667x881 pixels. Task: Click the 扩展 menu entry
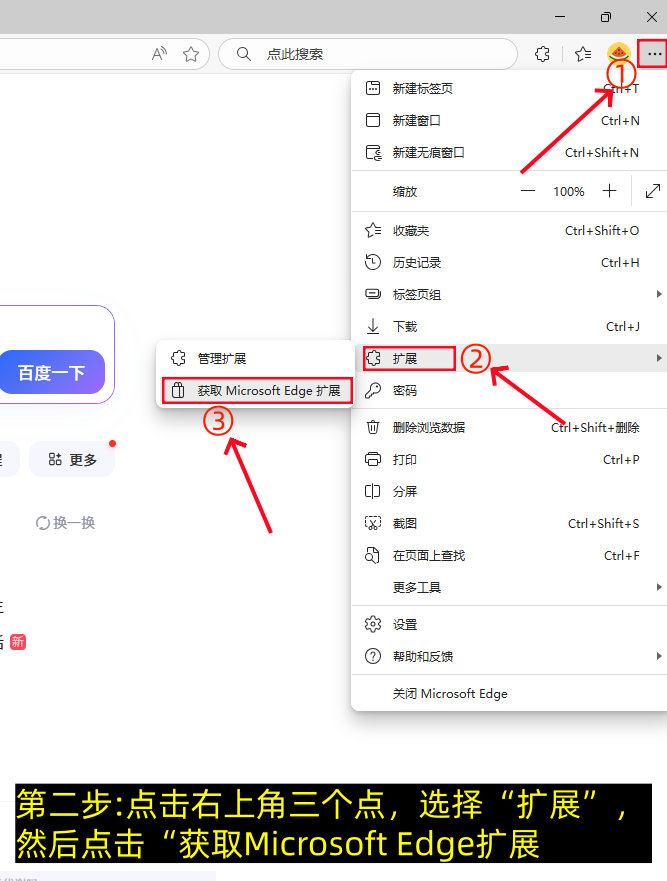click(x=509, y=358)
